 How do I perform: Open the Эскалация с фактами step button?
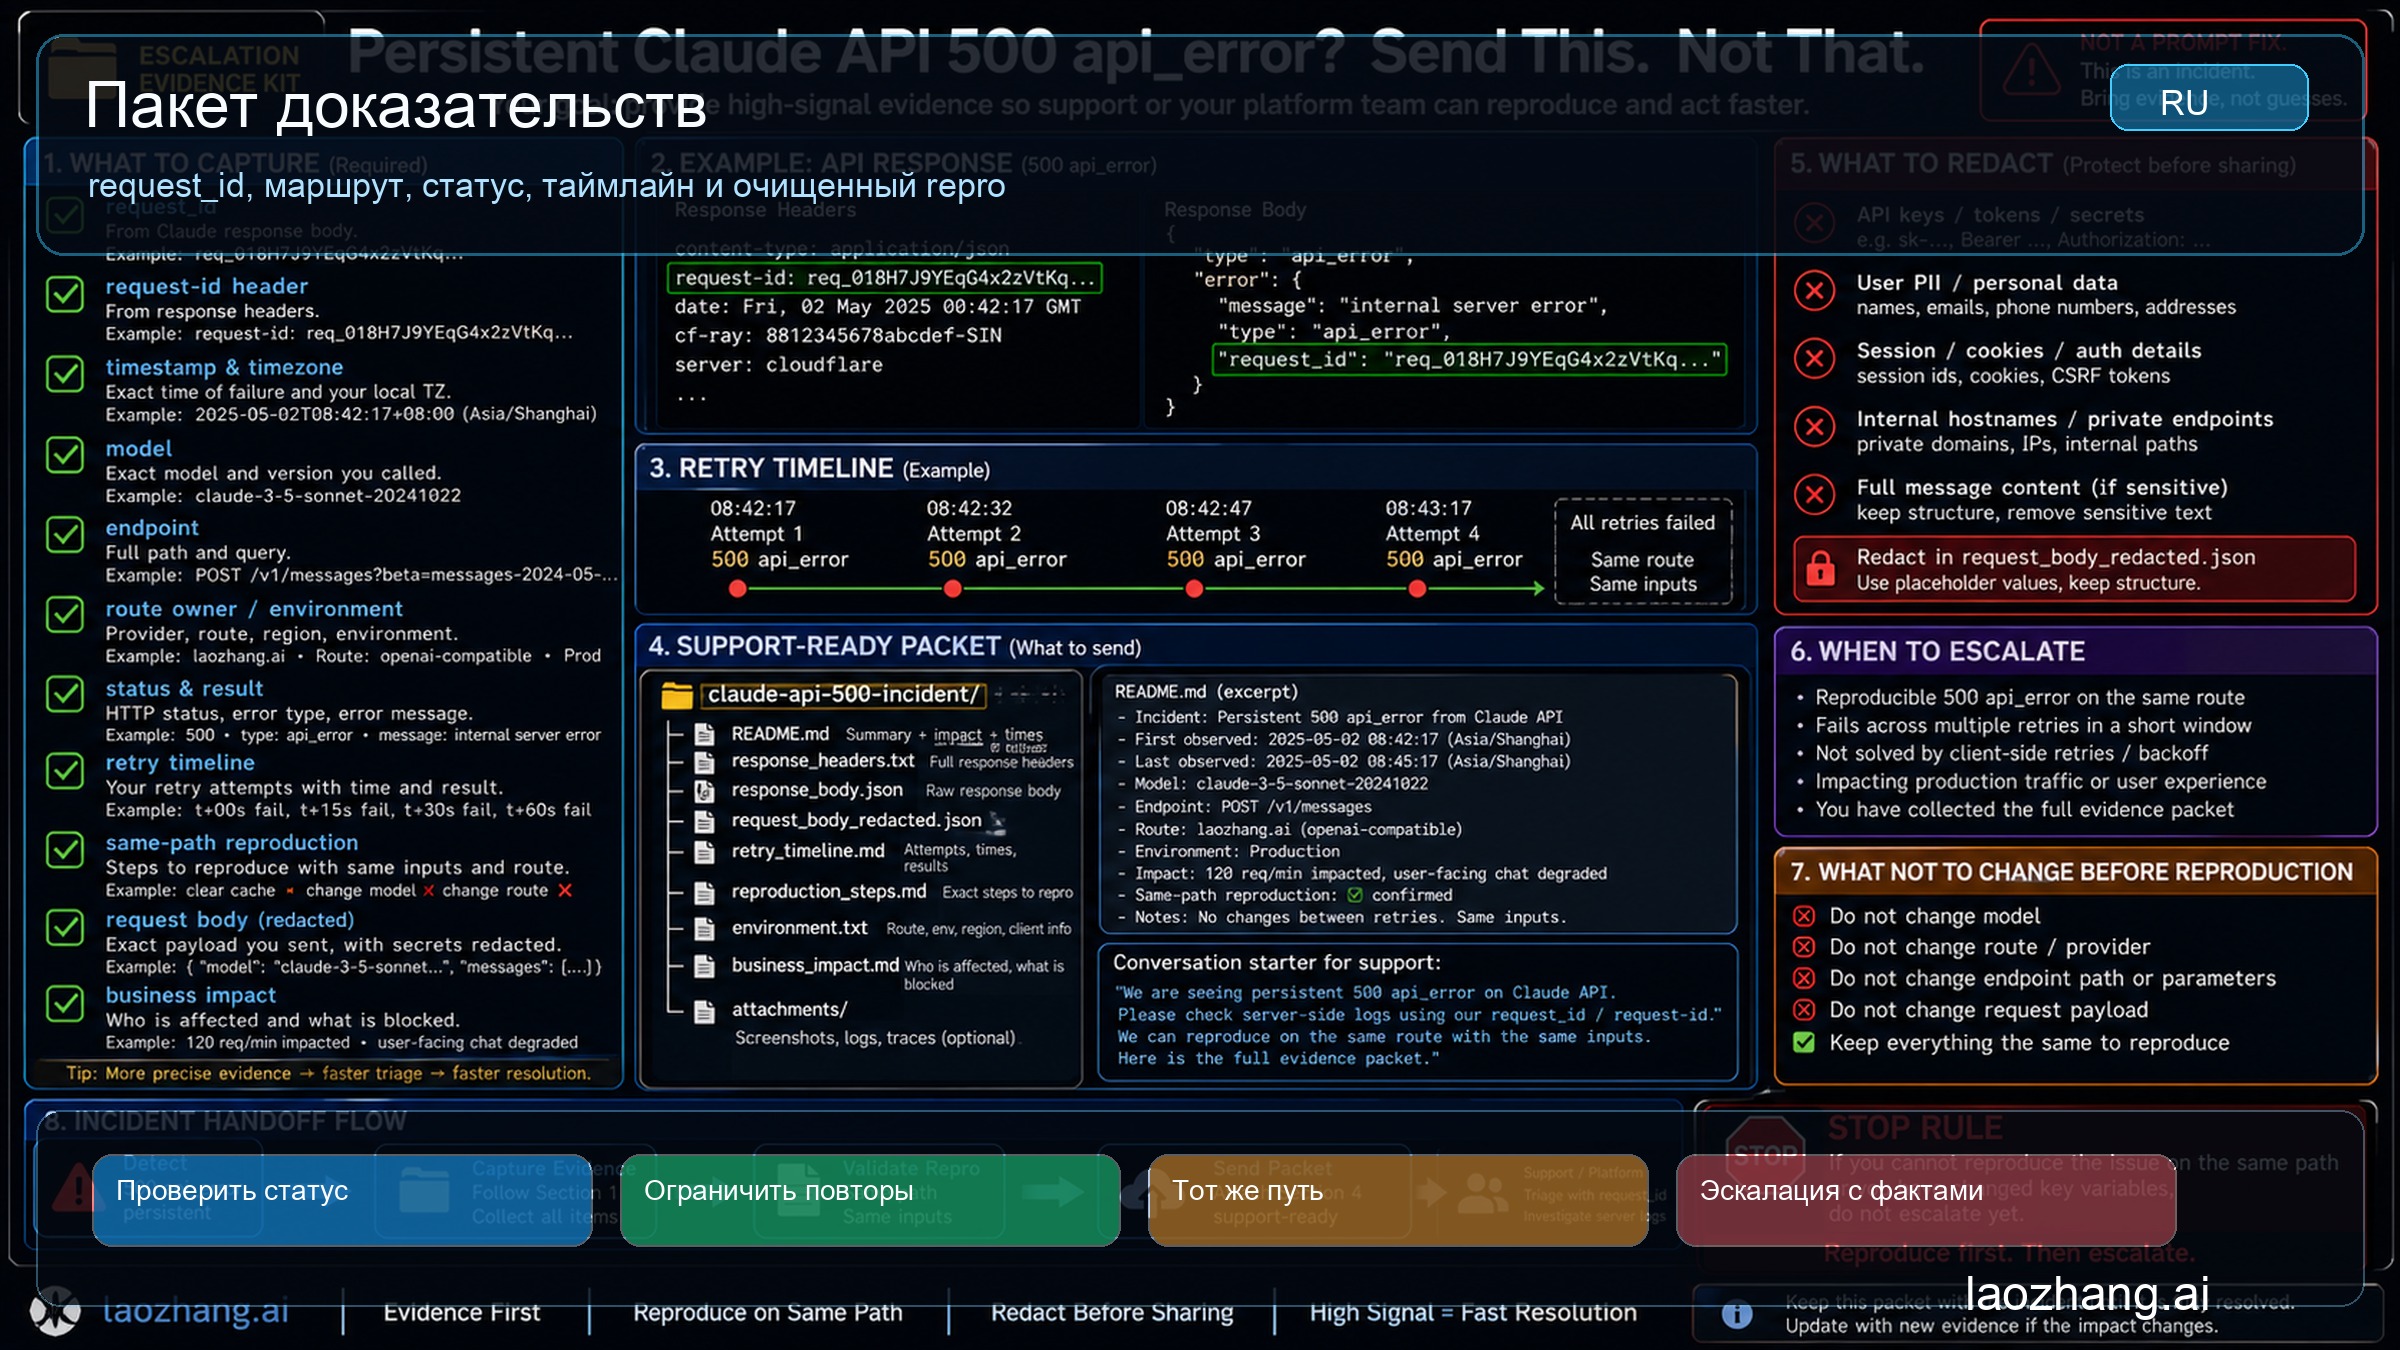pos(1926,1200)
